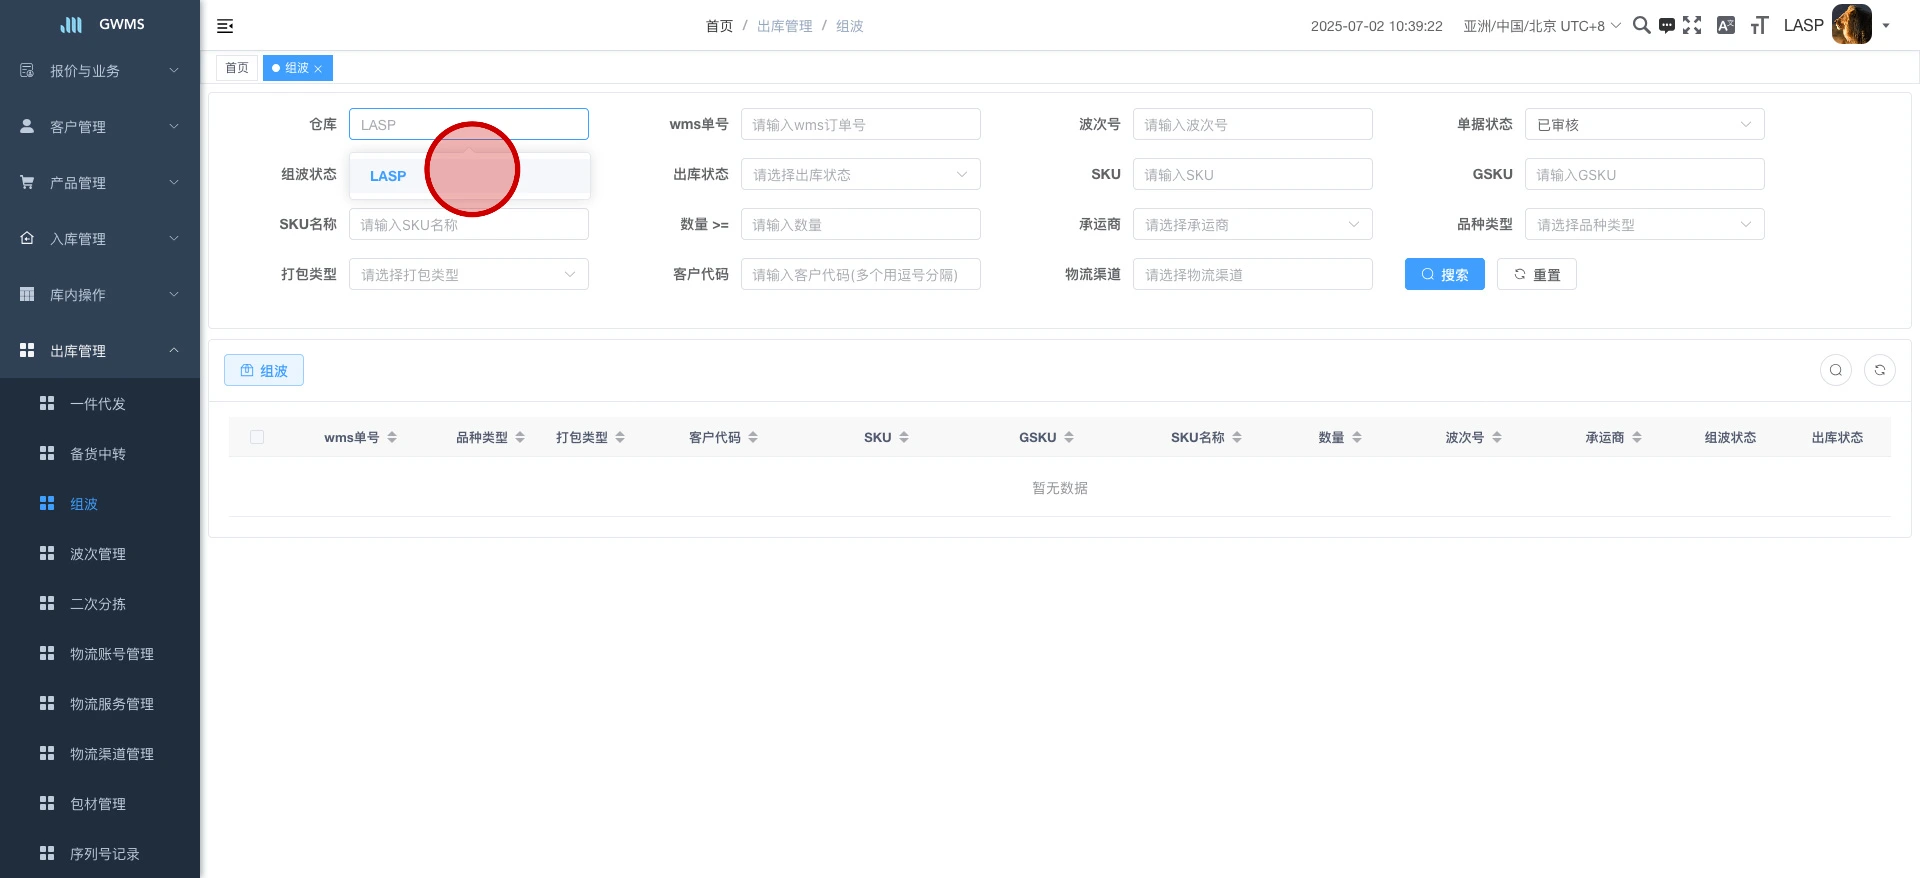Open the 打包类型 dropdown
This screenshot has width=1920, height=878.
pos(468,275)
